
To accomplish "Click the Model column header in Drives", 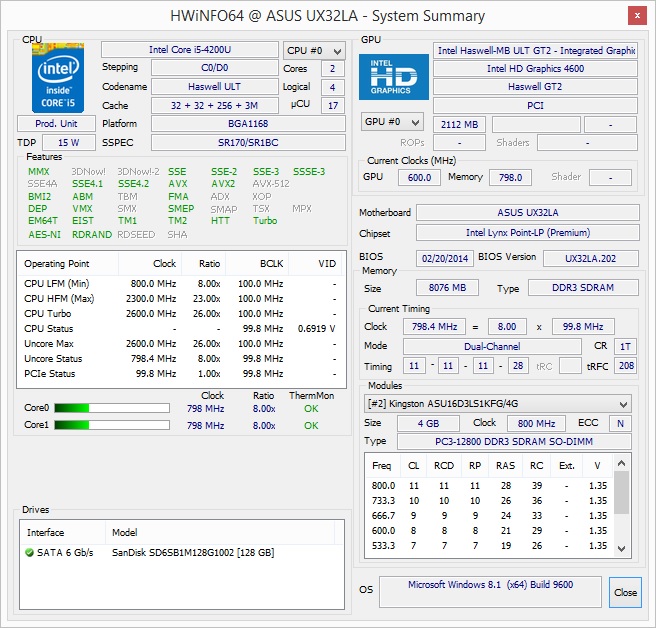I will click(220, 532).
